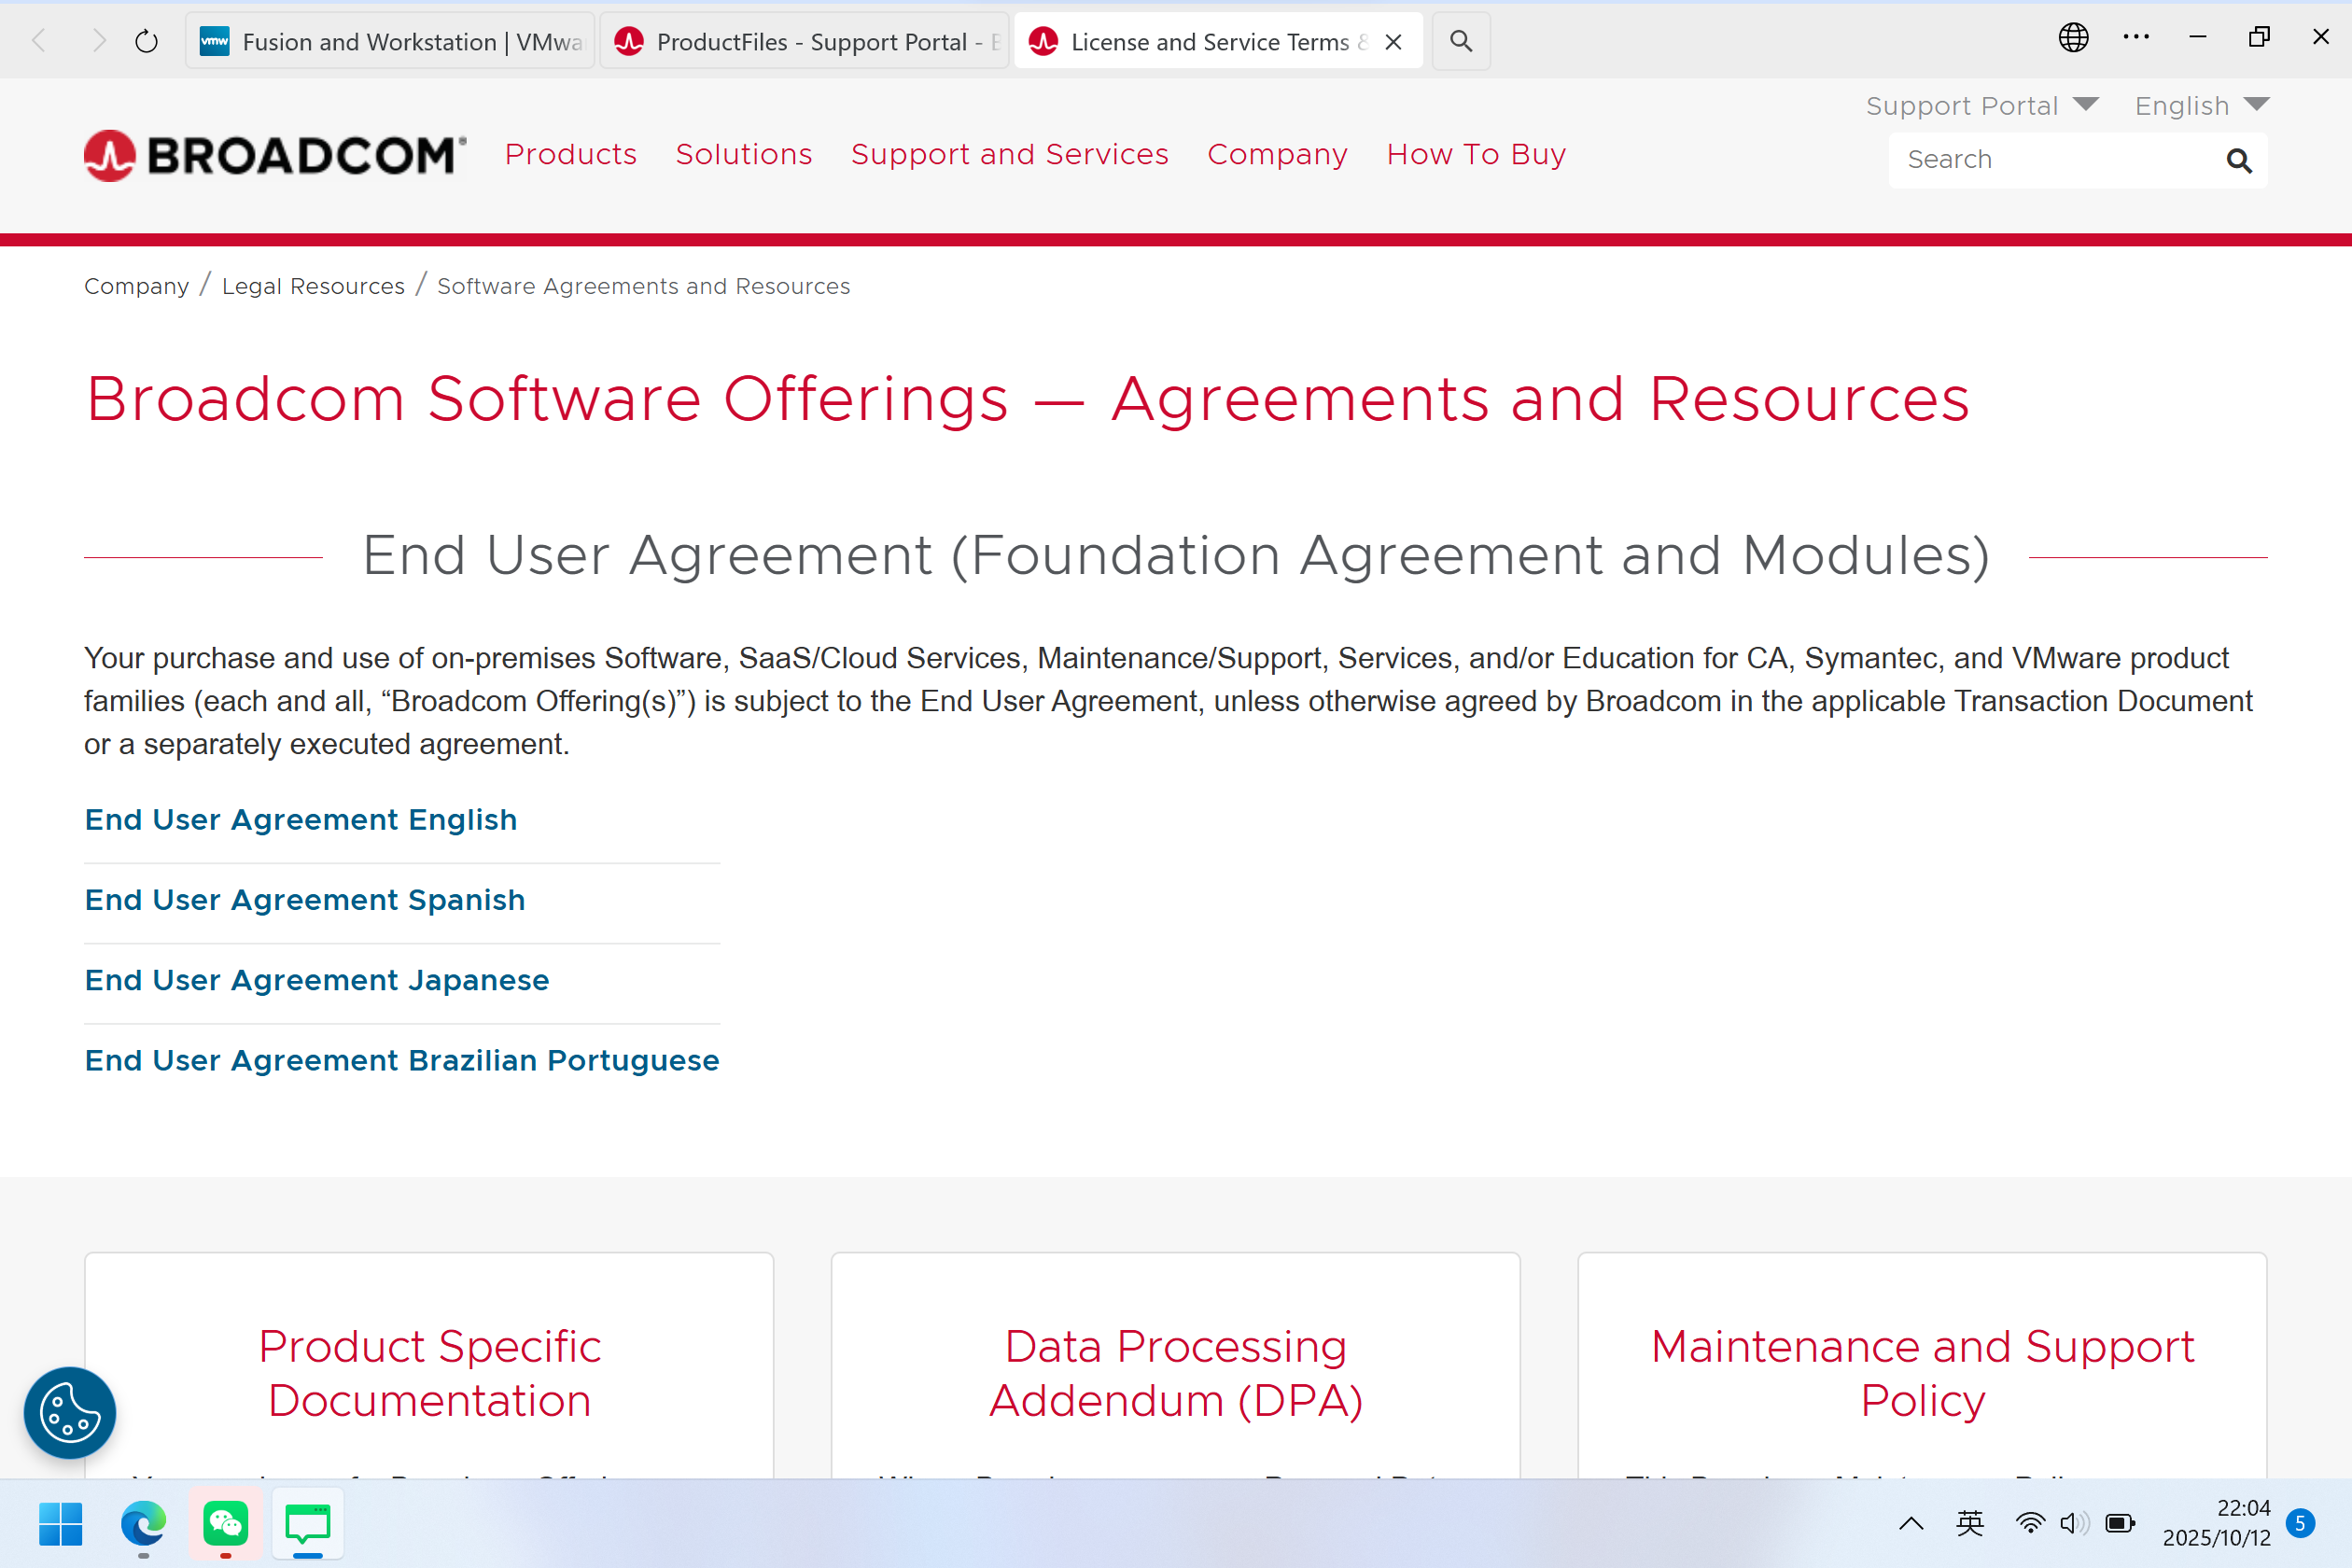The image size is (2352, 1568).
Task: Close the License and Service Terms tab
Action: click(1393, 42)
